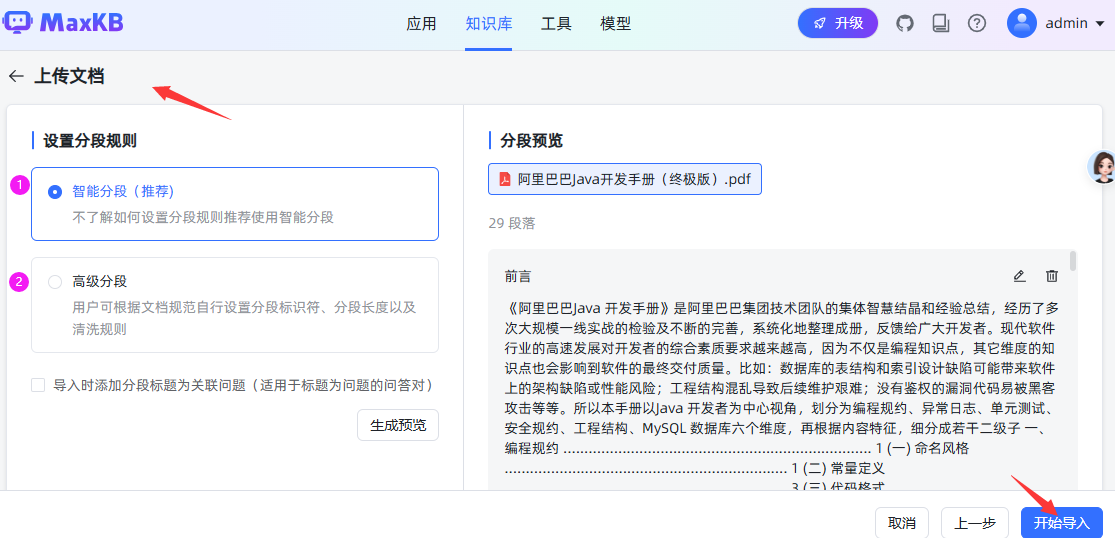Click the admin user avatar

[x=1022, y=23]
